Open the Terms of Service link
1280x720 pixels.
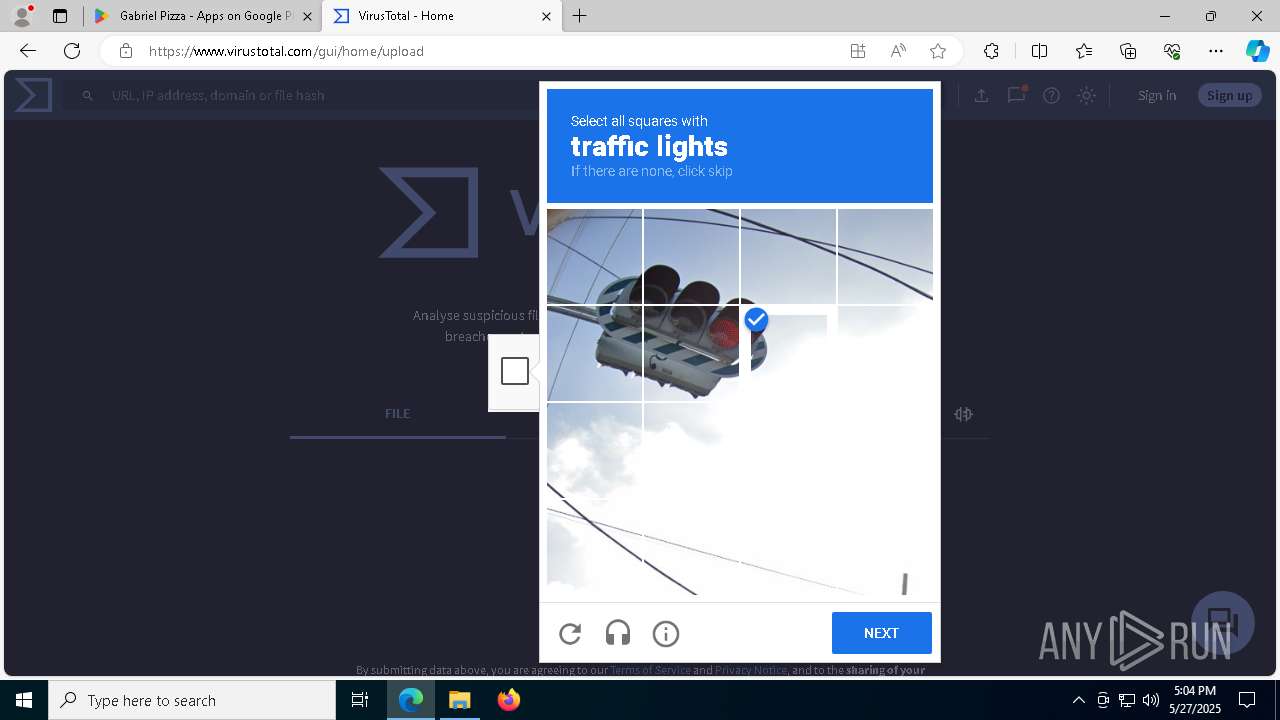coord(650,670)
